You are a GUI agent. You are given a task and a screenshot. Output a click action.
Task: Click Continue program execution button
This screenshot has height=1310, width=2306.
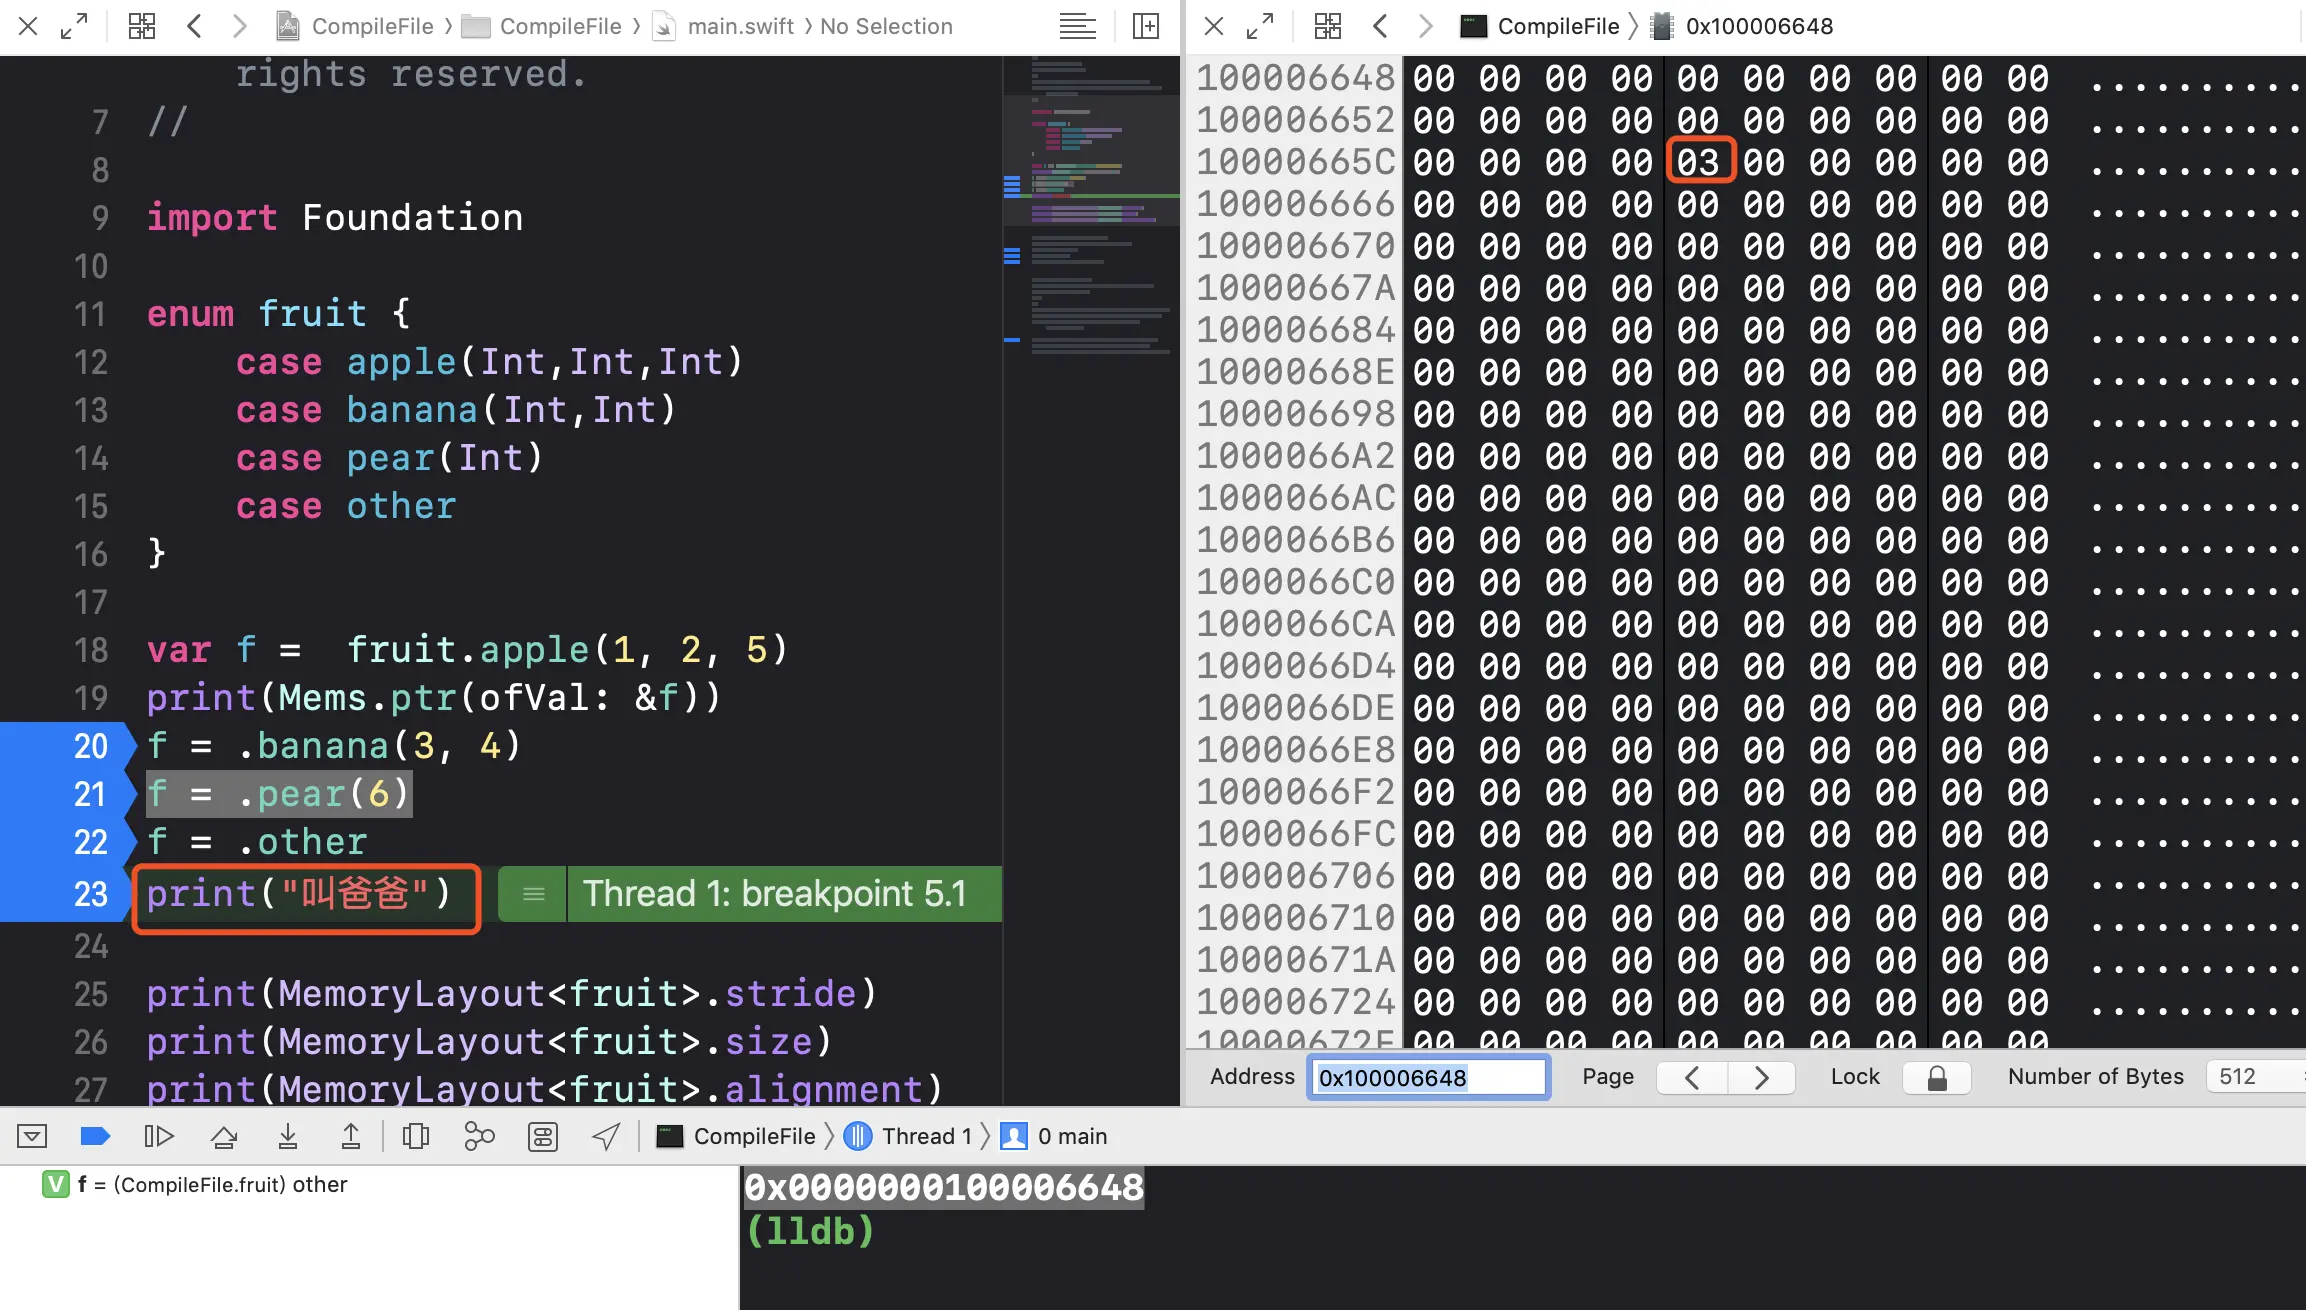pyautogui.click(x=159, y=1136)
